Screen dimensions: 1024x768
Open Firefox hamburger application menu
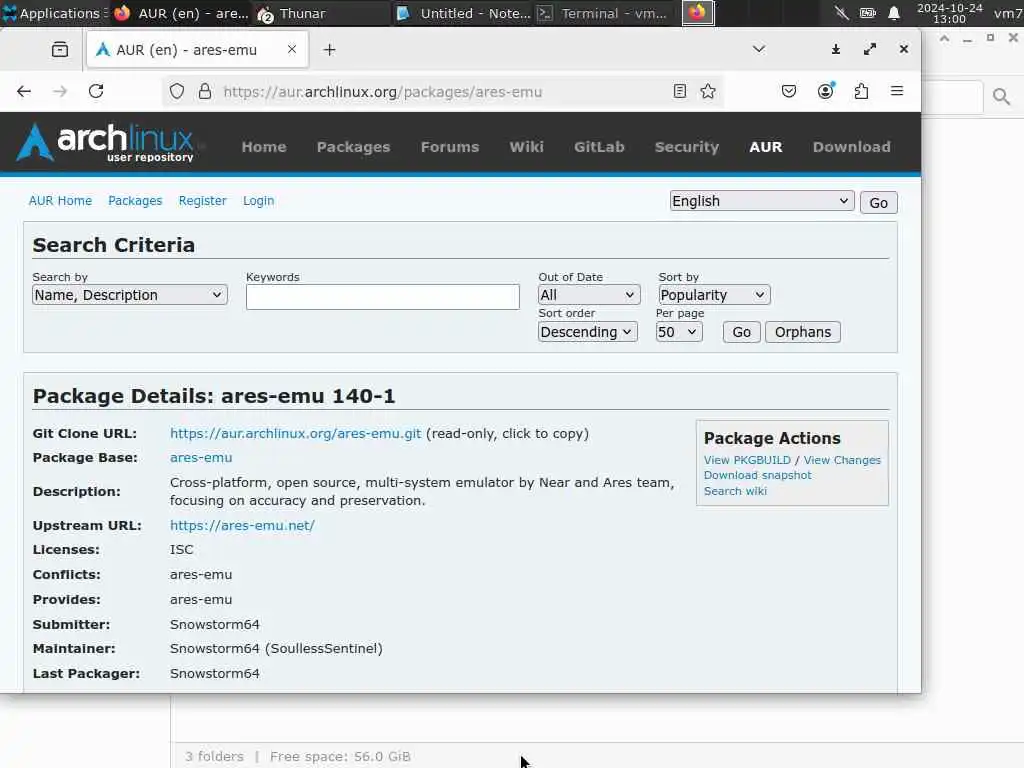[897, 91]
